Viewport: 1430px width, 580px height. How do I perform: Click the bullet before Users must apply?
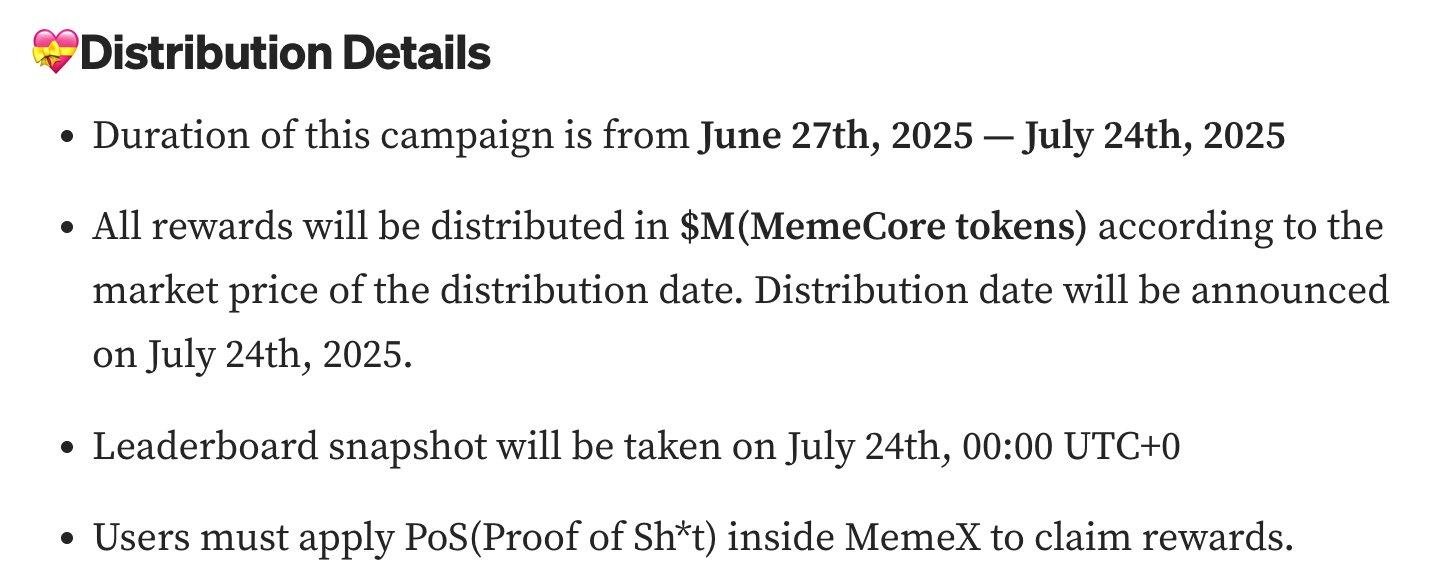point(68,541)
